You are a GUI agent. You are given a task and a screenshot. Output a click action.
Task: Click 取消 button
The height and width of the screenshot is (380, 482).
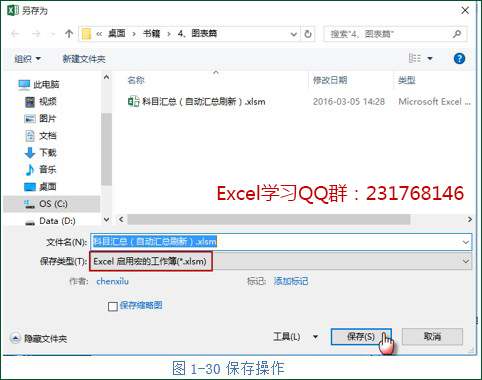pyautogui.click(x=432, y=337)
